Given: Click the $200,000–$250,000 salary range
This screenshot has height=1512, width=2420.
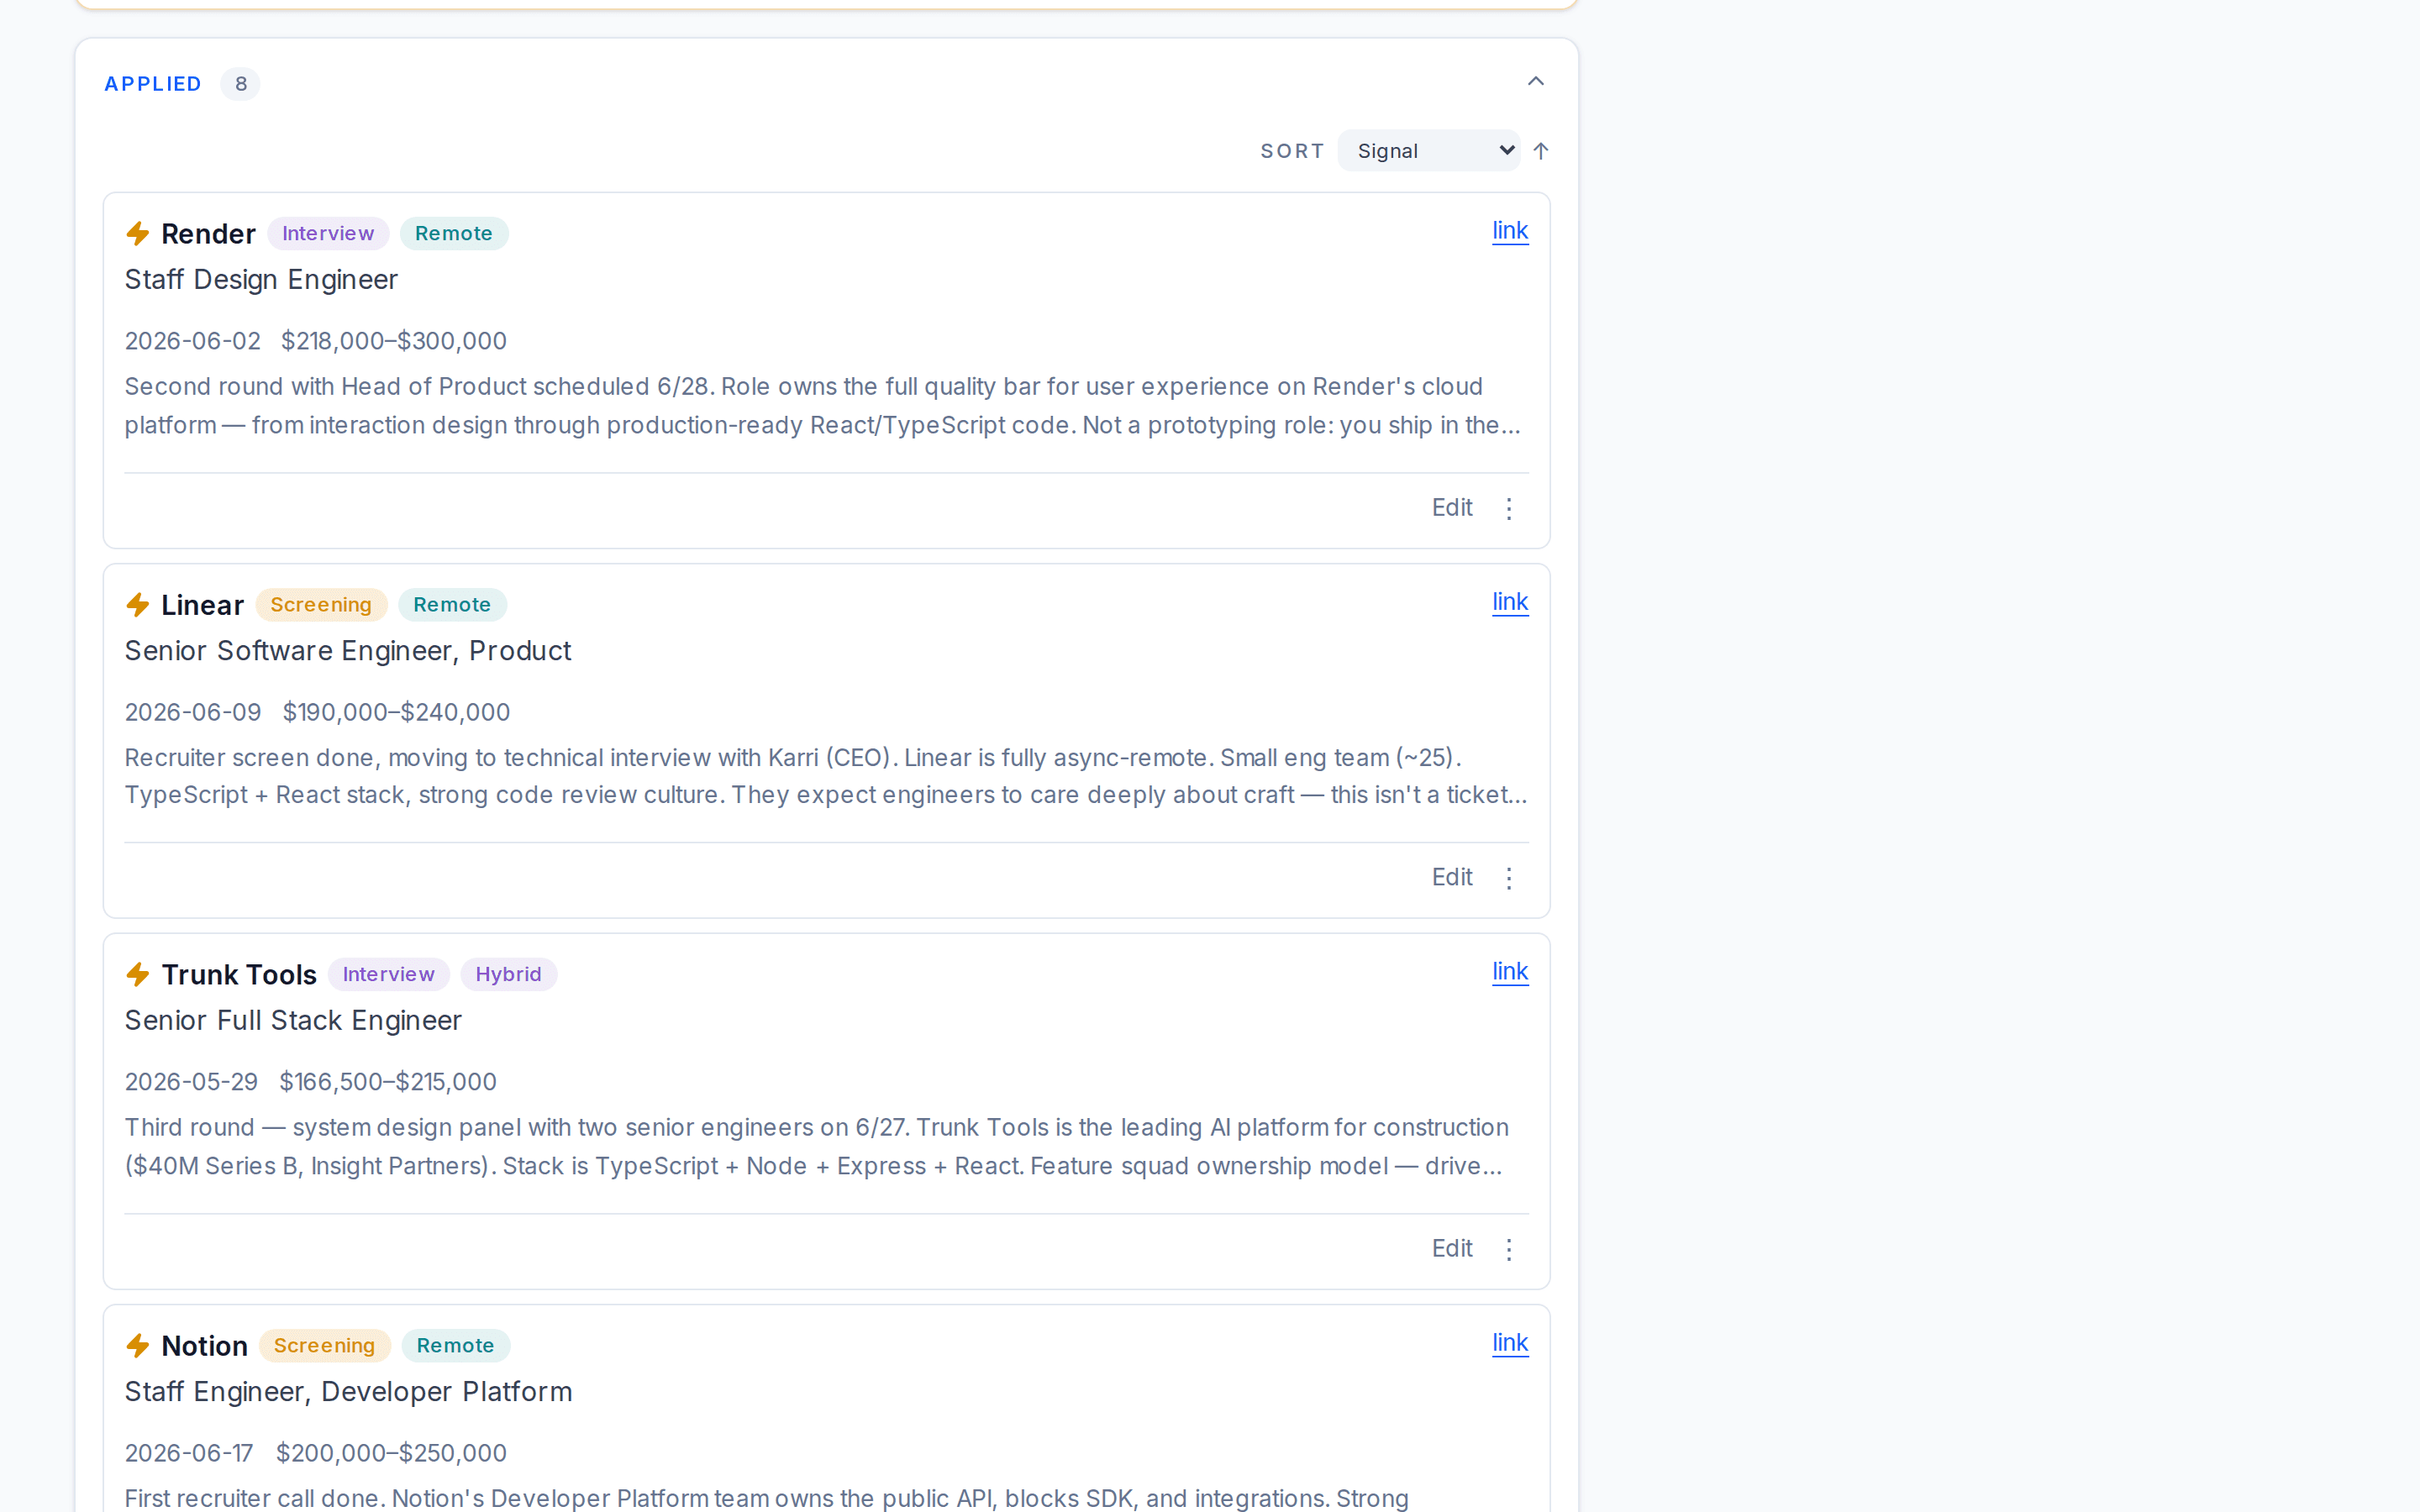Looking at the screenshot, I should [x=391, y=1453].
